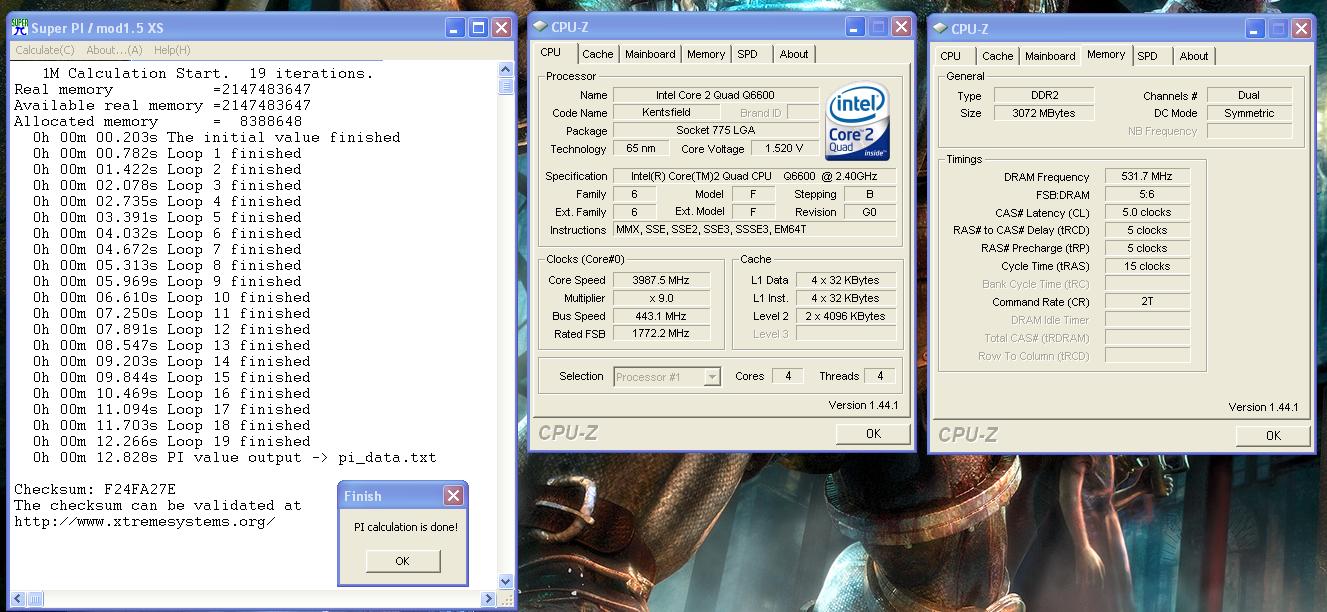Image resolution: width=1327 pixels, height=612 pixels.
Task: Close the Finish dialog with X button
Action: (x=453, y=496)
